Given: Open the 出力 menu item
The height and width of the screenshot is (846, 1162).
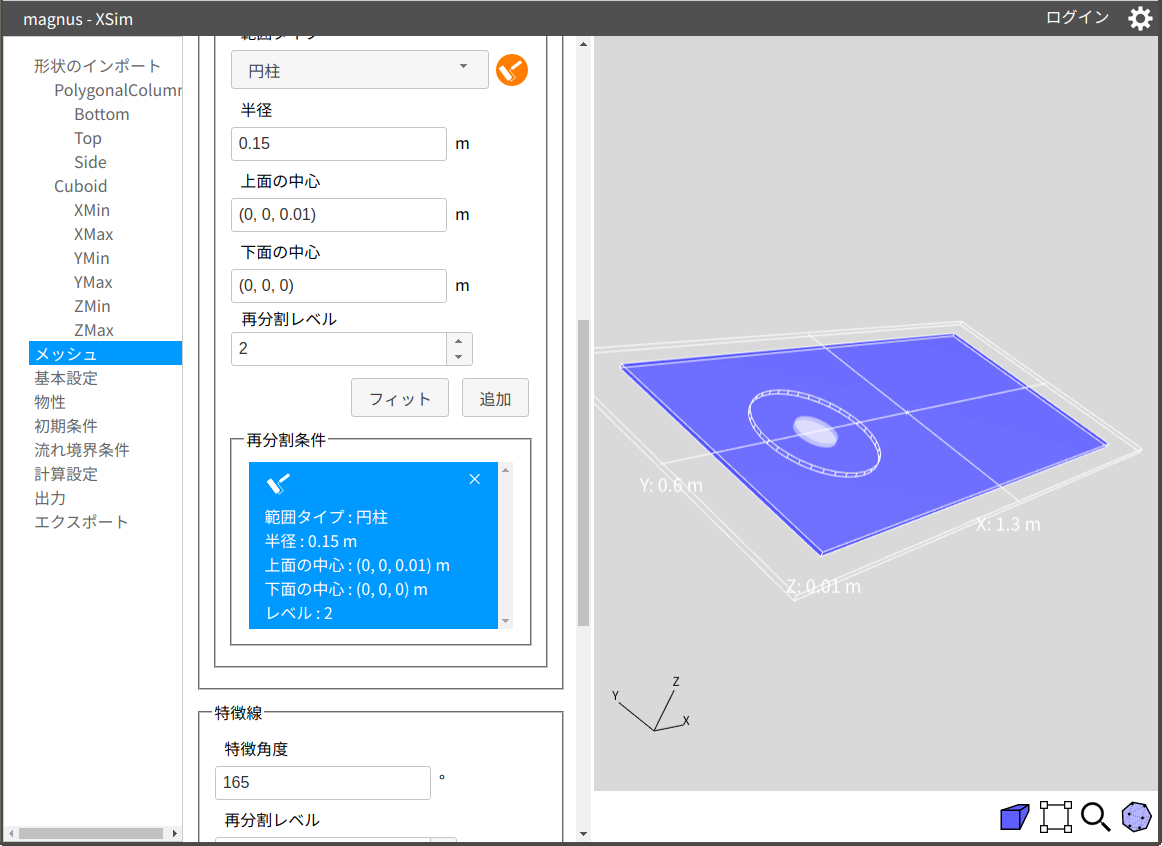Looking at the screenshot, I should [50, 499].
